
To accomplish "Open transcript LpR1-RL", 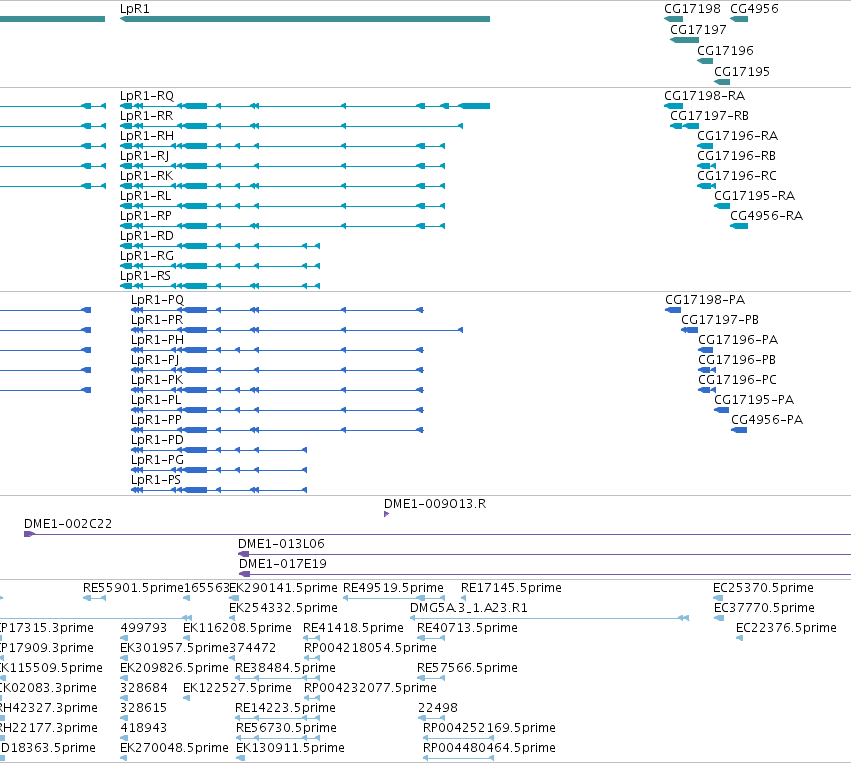I will coord(282,206).
